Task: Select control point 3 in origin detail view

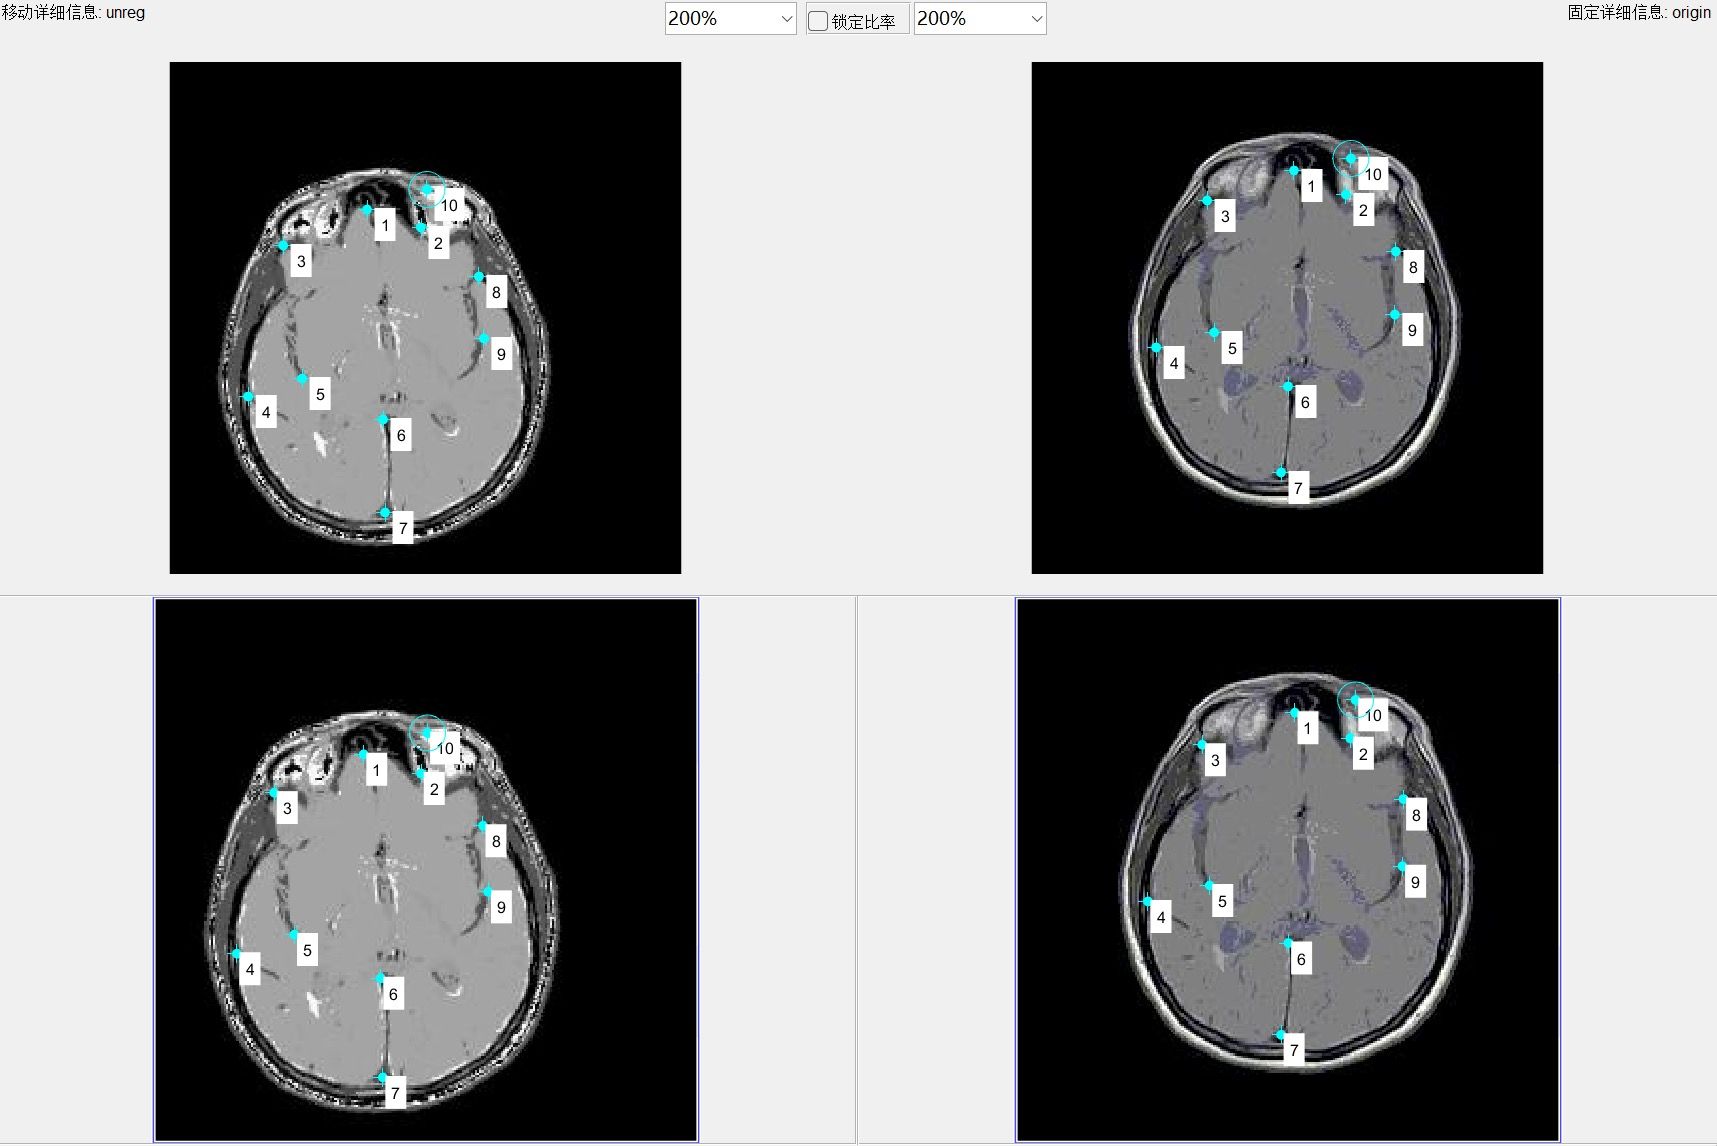Action: (1207, 201)
